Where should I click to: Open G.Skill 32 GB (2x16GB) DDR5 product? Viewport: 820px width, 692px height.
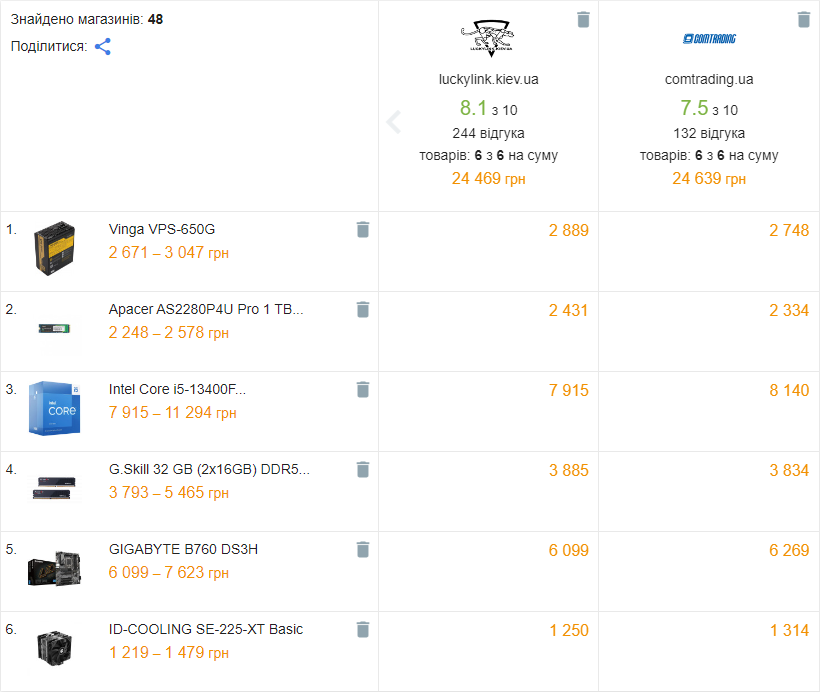209,470
